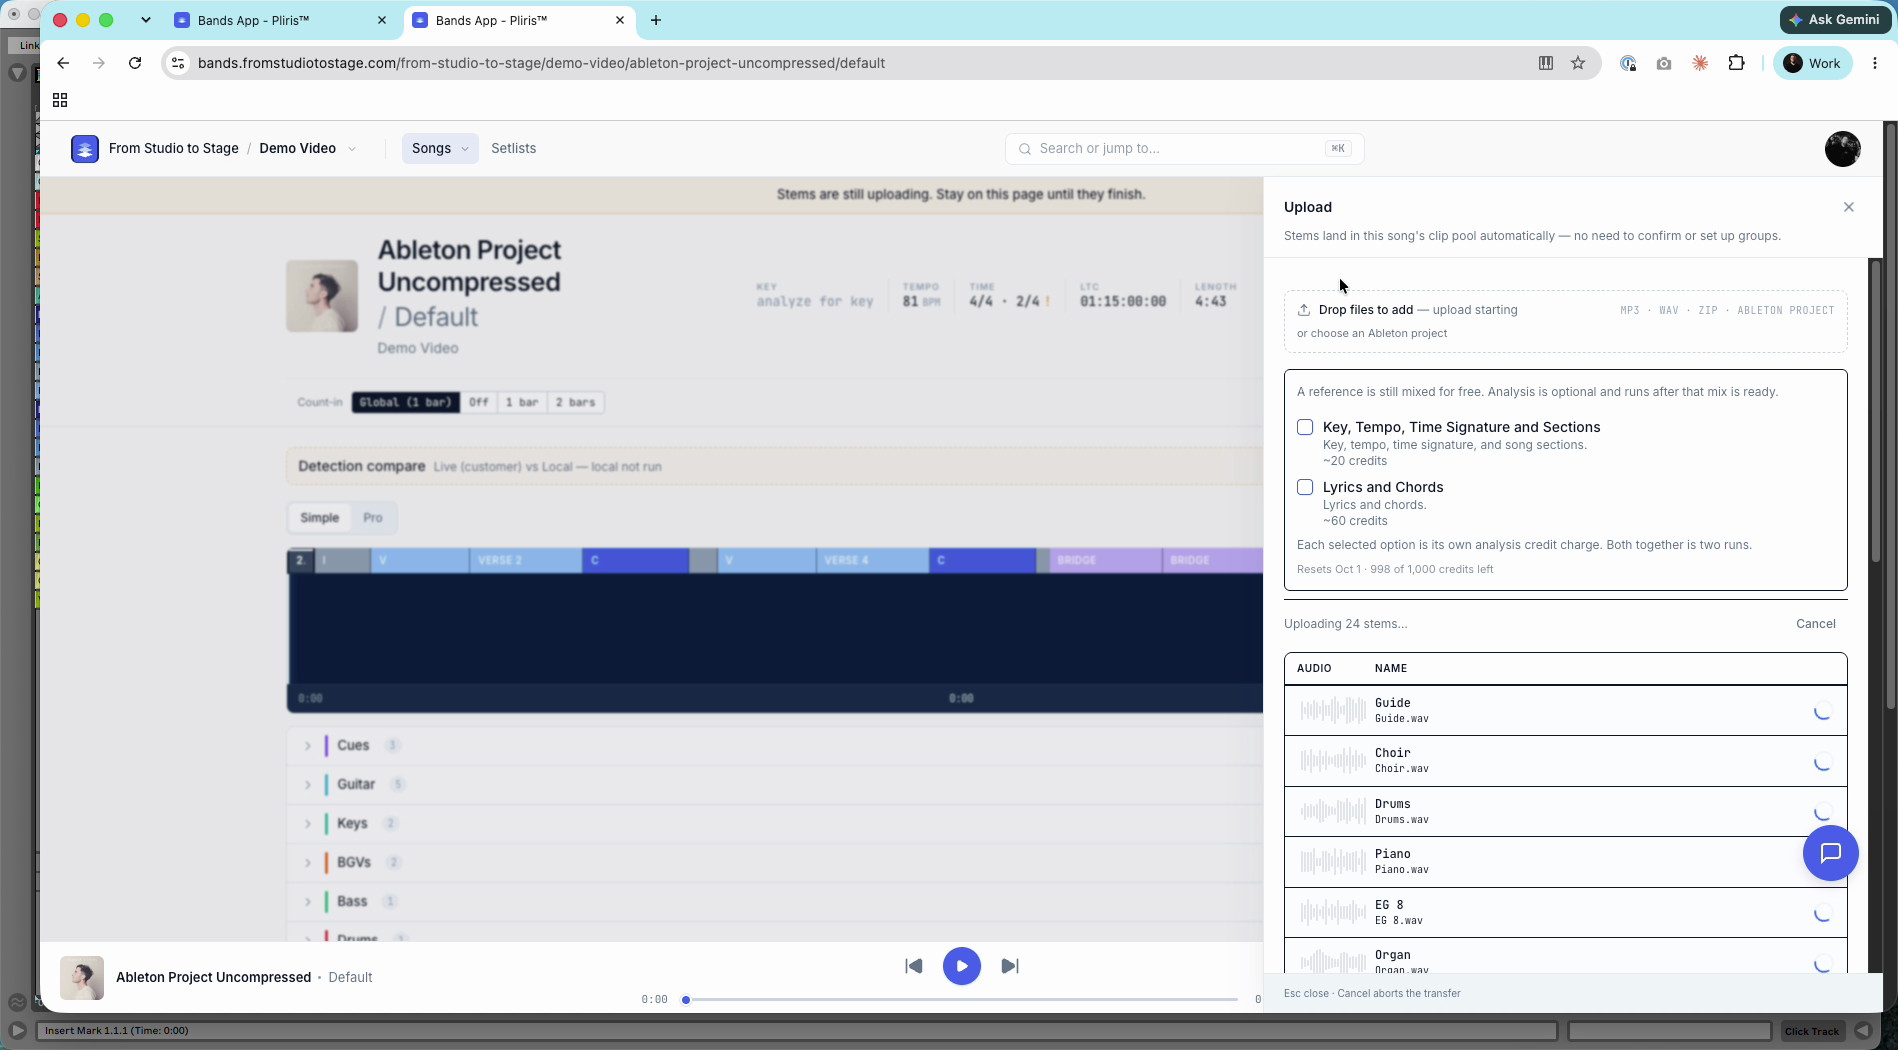The image size is (1898, 1050).
Task: Click 'or choose an Ableton project' link
Action: 1371,334
